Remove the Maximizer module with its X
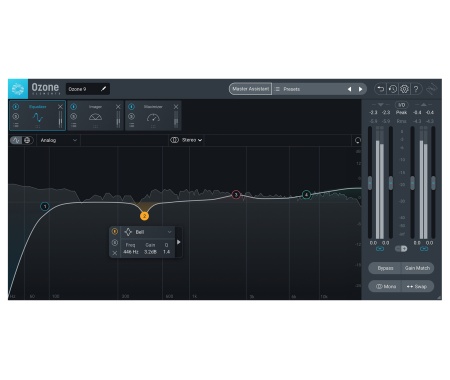Viewport: 450px width, 380px height. coord(176,107)
